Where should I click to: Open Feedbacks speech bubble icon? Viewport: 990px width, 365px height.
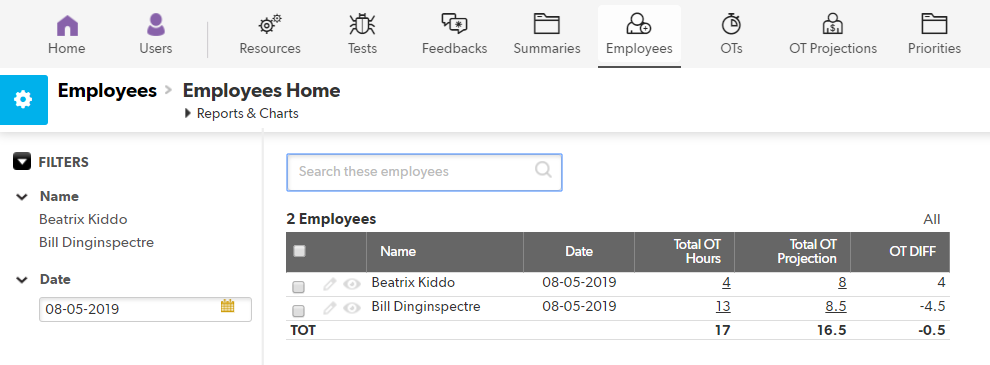point(455,25)
